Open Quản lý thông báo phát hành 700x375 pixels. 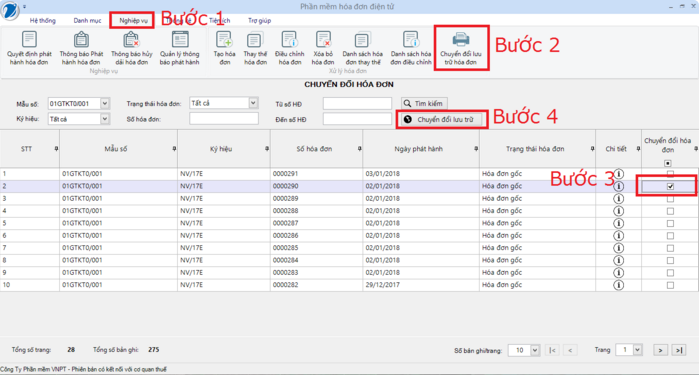(180, 48)
